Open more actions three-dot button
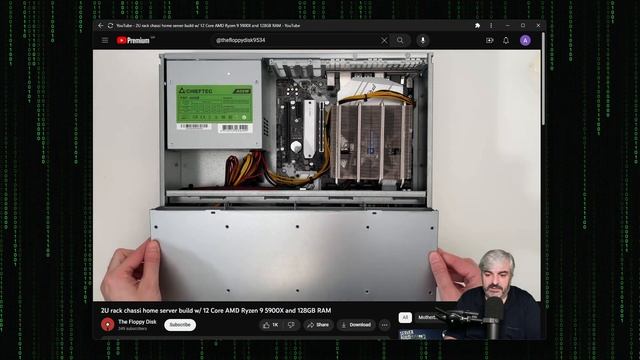 (x=384, y=325)
